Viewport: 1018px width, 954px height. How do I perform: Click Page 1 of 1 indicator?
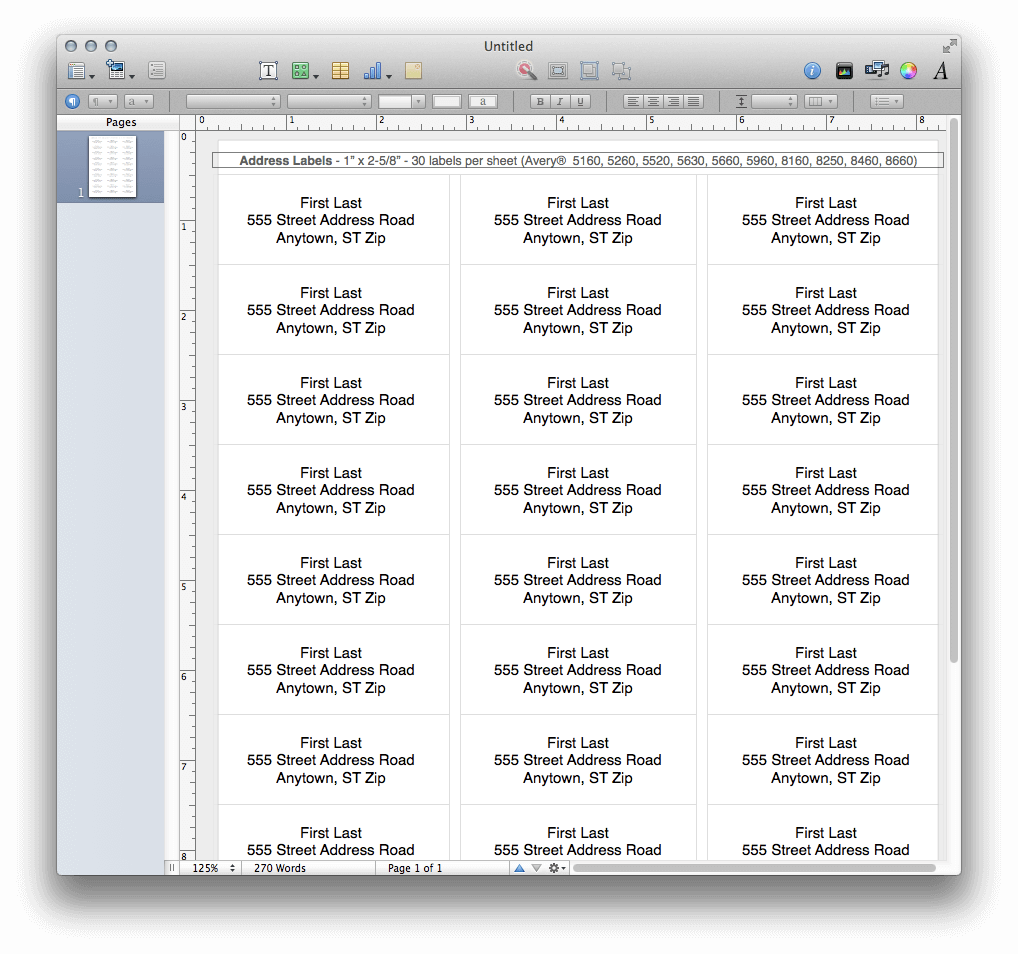point(415,868)
